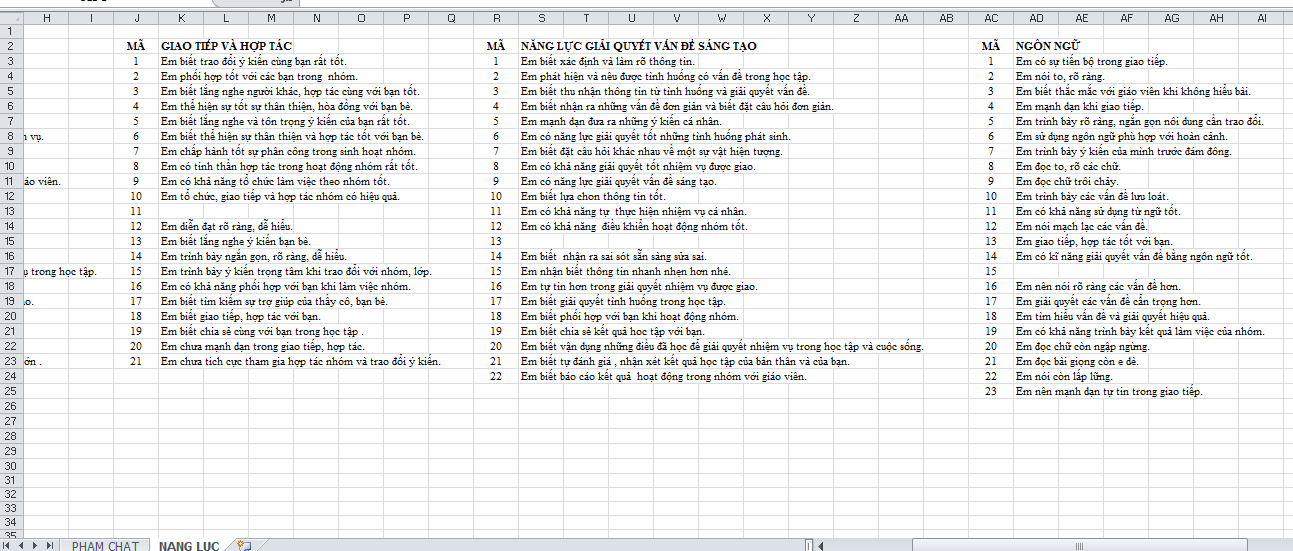Viewport: 1293px width, 551px height.
Task: Select column S header
Action: click(x=542, y=17)
